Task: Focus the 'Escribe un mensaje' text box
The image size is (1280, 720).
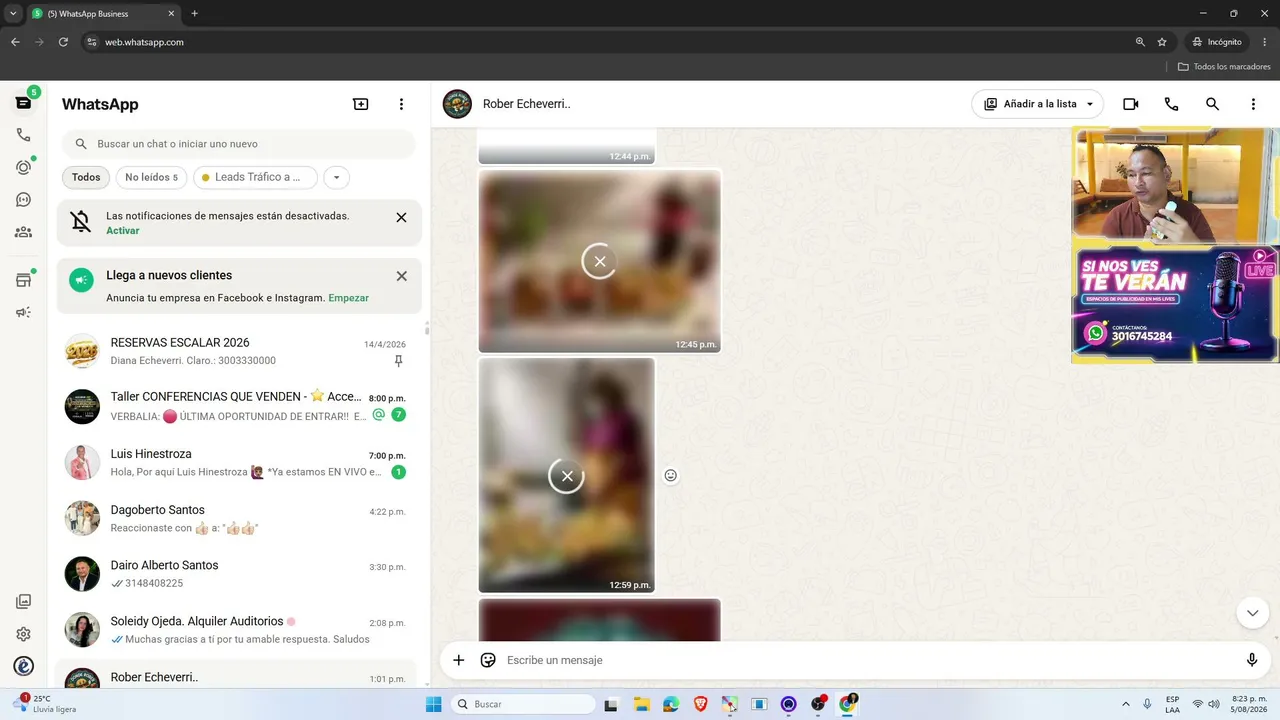Action: [x=868, y=660]
